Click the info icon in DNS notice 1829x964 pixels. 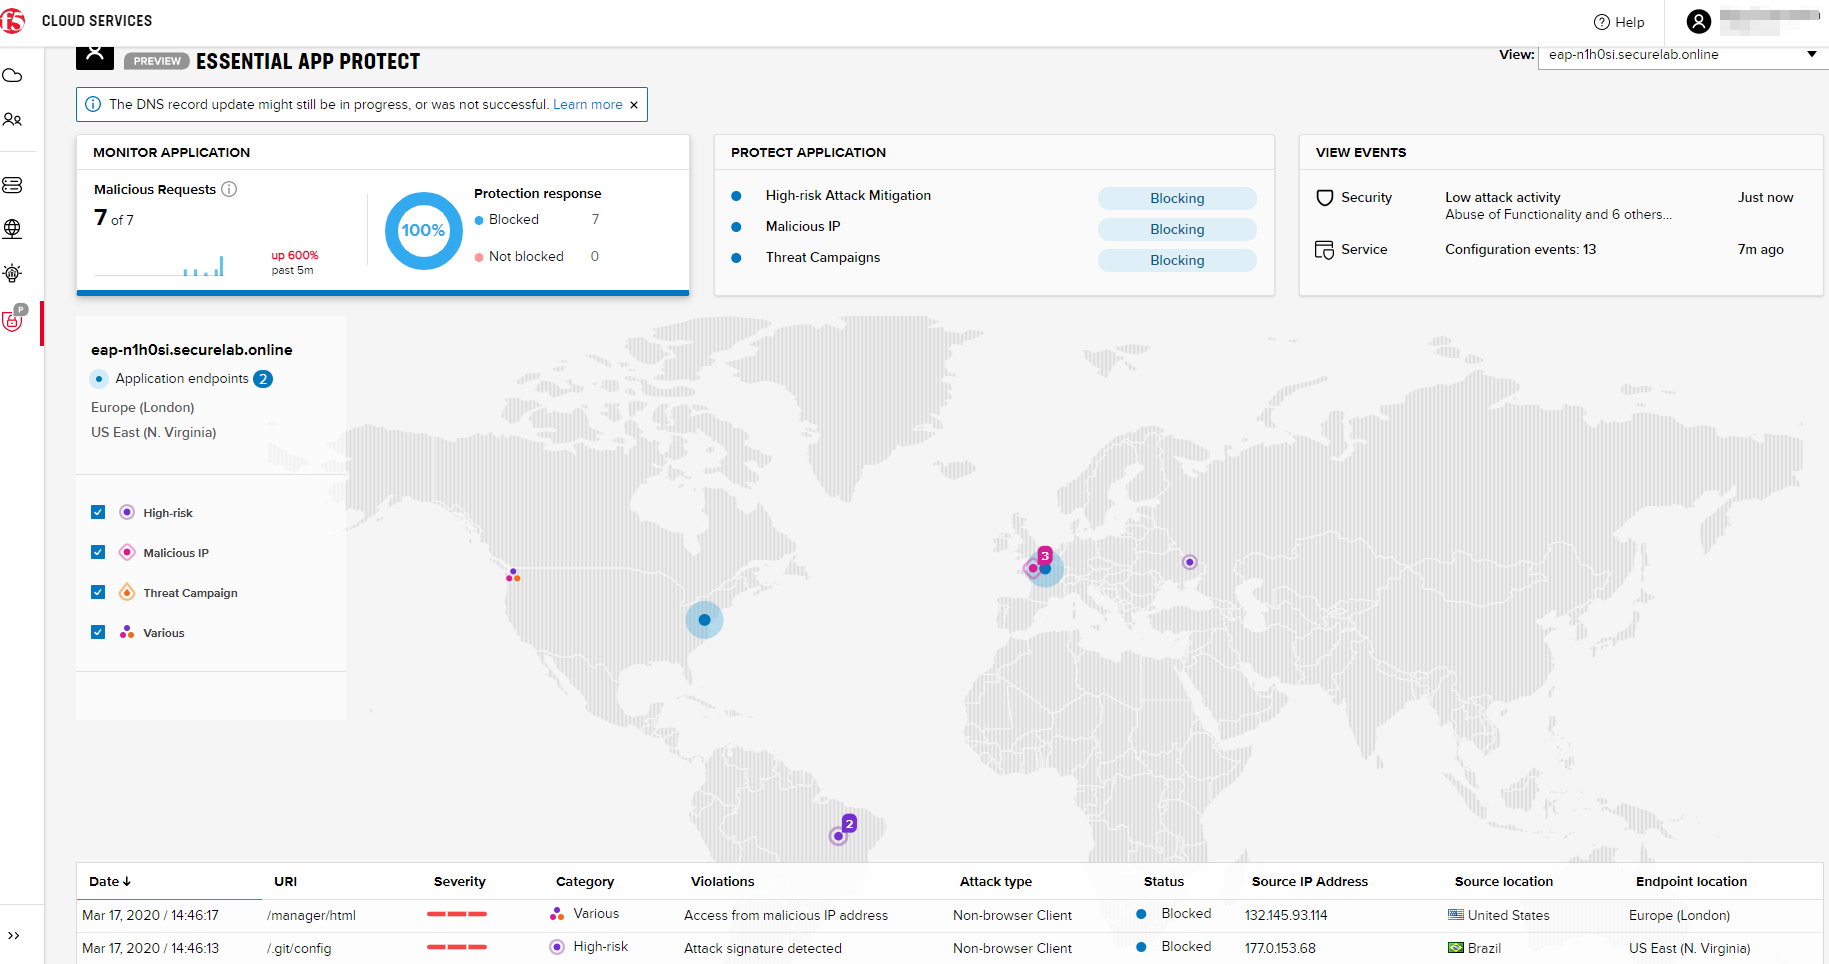coord(93,104)
